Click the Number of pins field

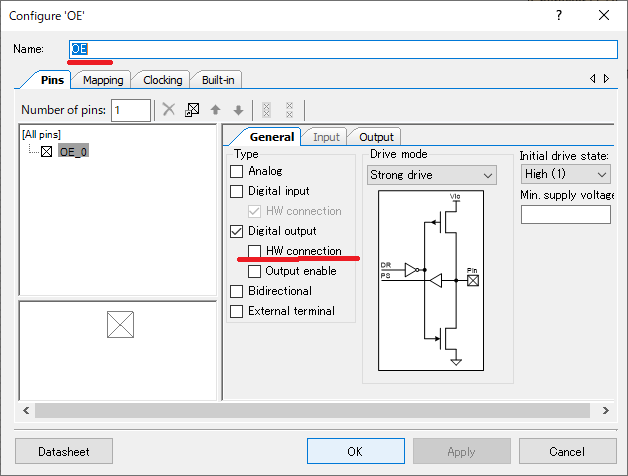pos(131,110)
